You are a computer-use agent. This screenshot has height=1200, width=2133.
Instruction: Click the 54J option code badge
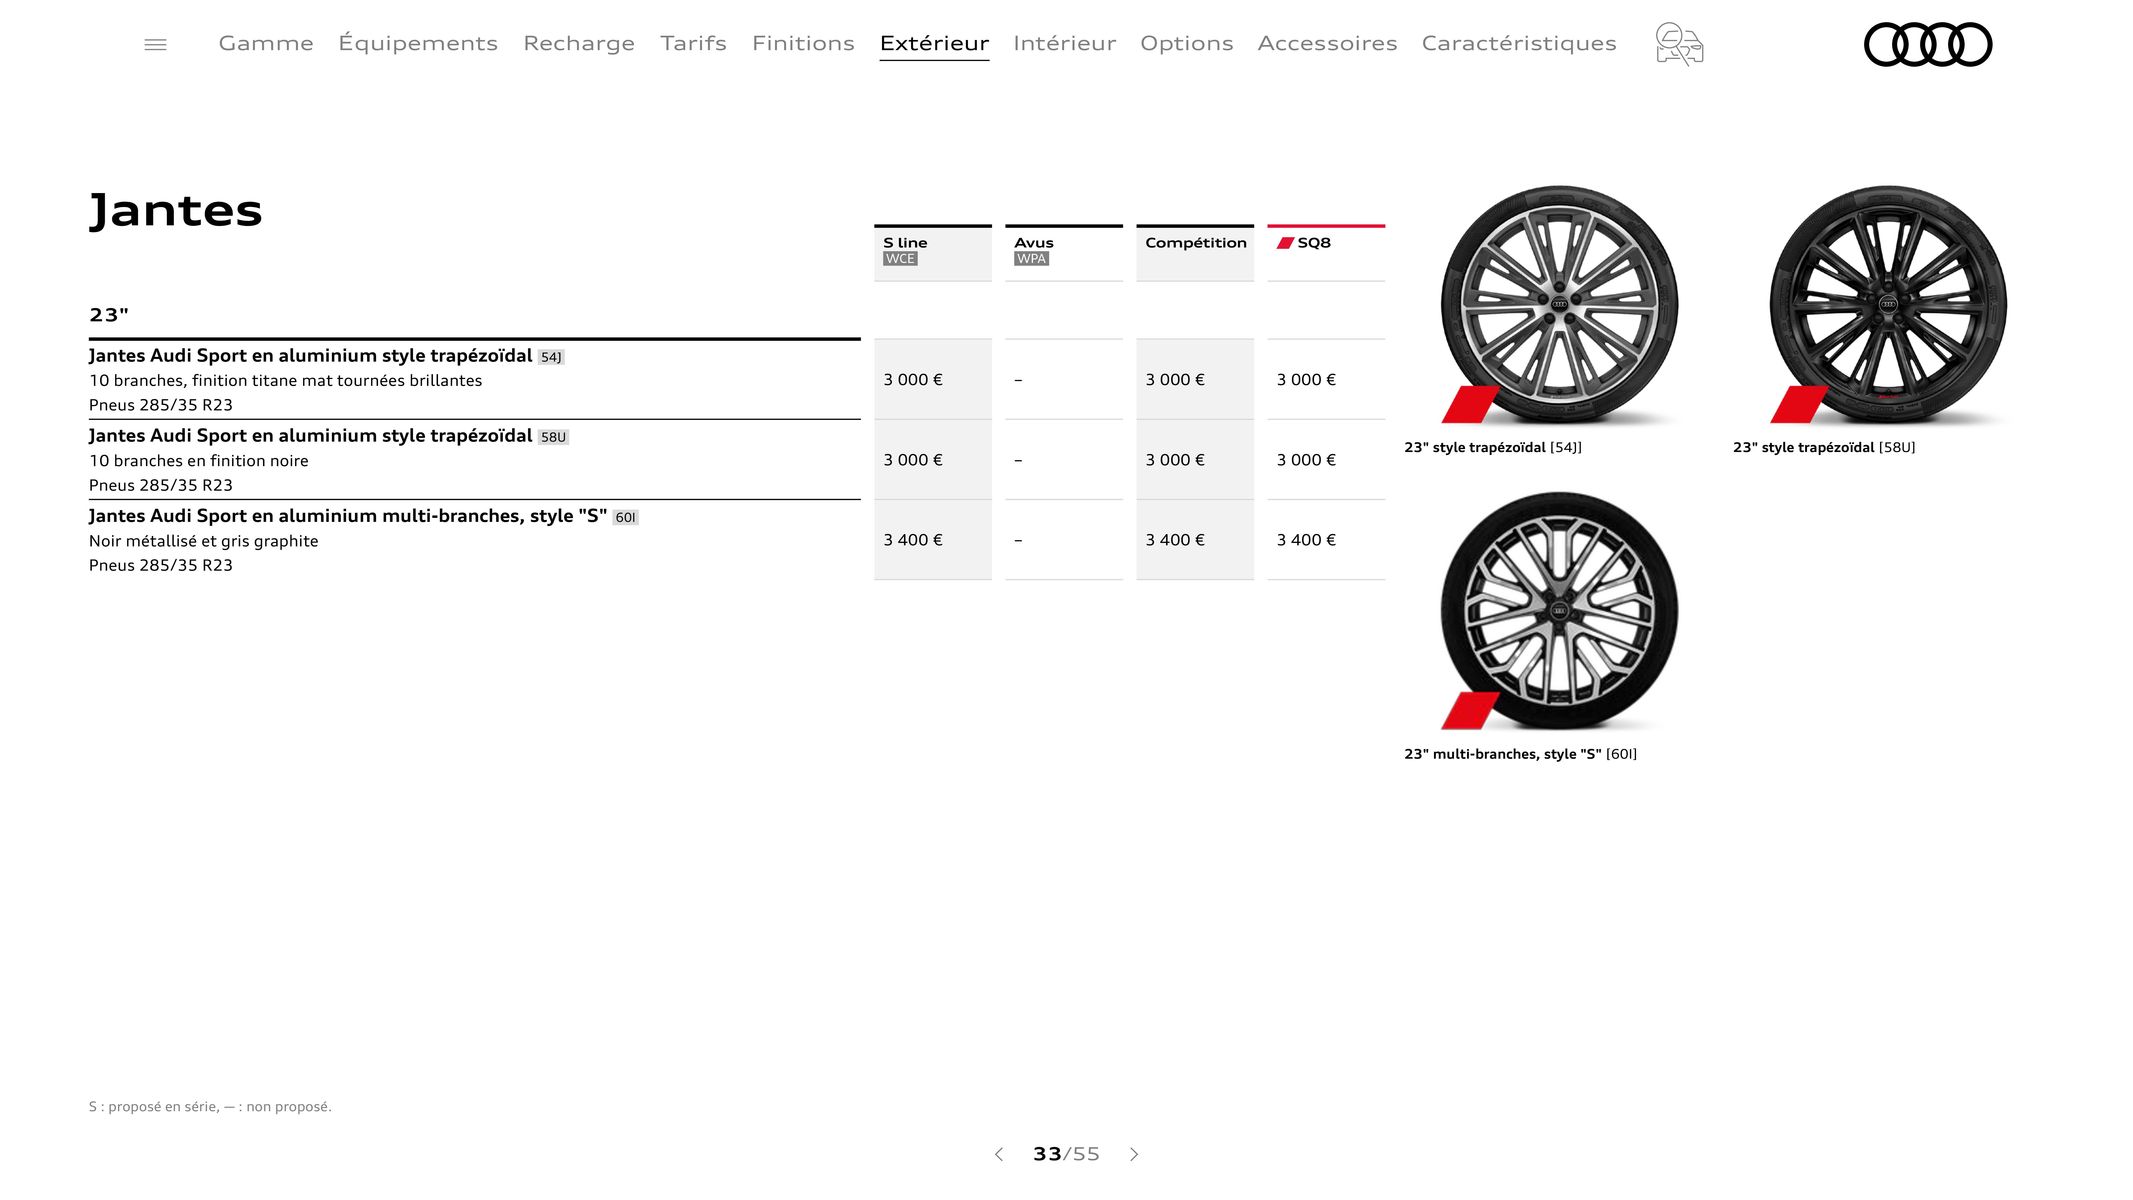coord(551,357)
